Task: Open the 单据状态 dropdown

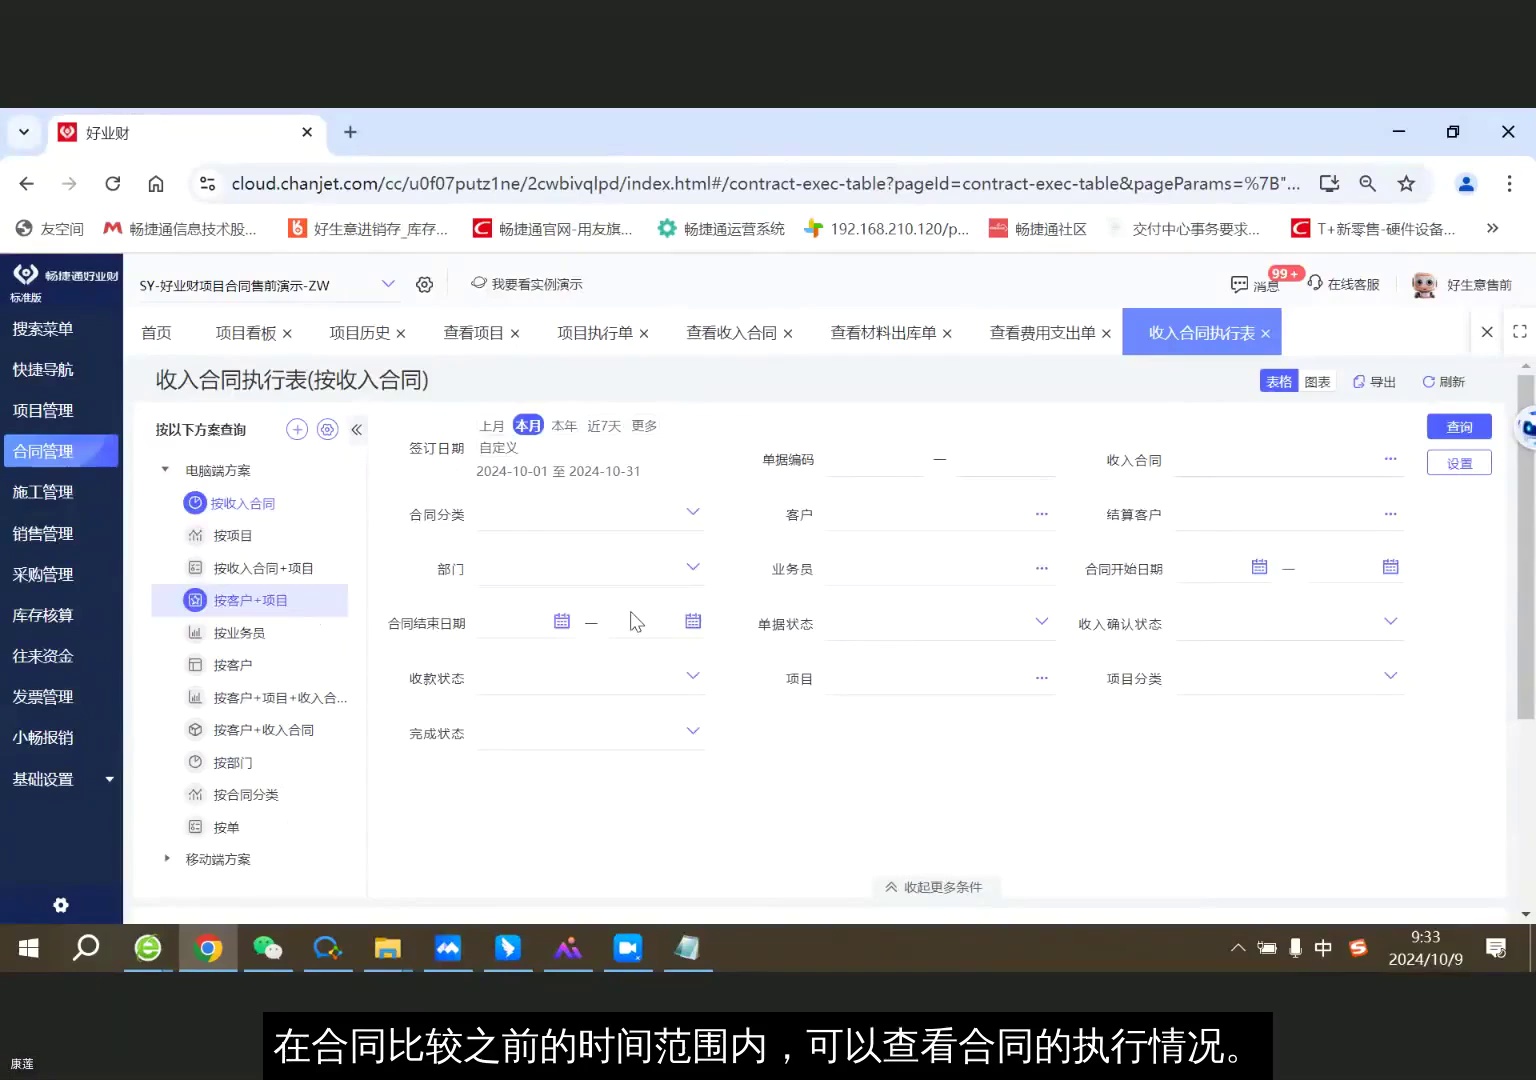Action: (x=1042, y=620)
